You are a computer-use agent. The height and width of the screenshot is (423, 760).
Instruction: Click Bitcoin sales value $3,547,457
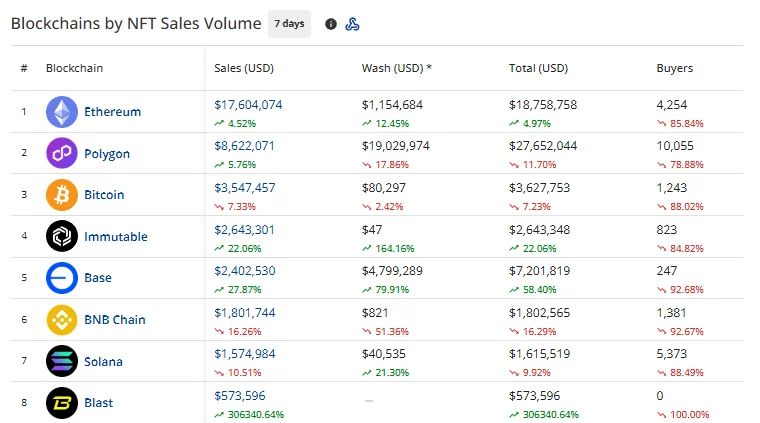point(245,188)
